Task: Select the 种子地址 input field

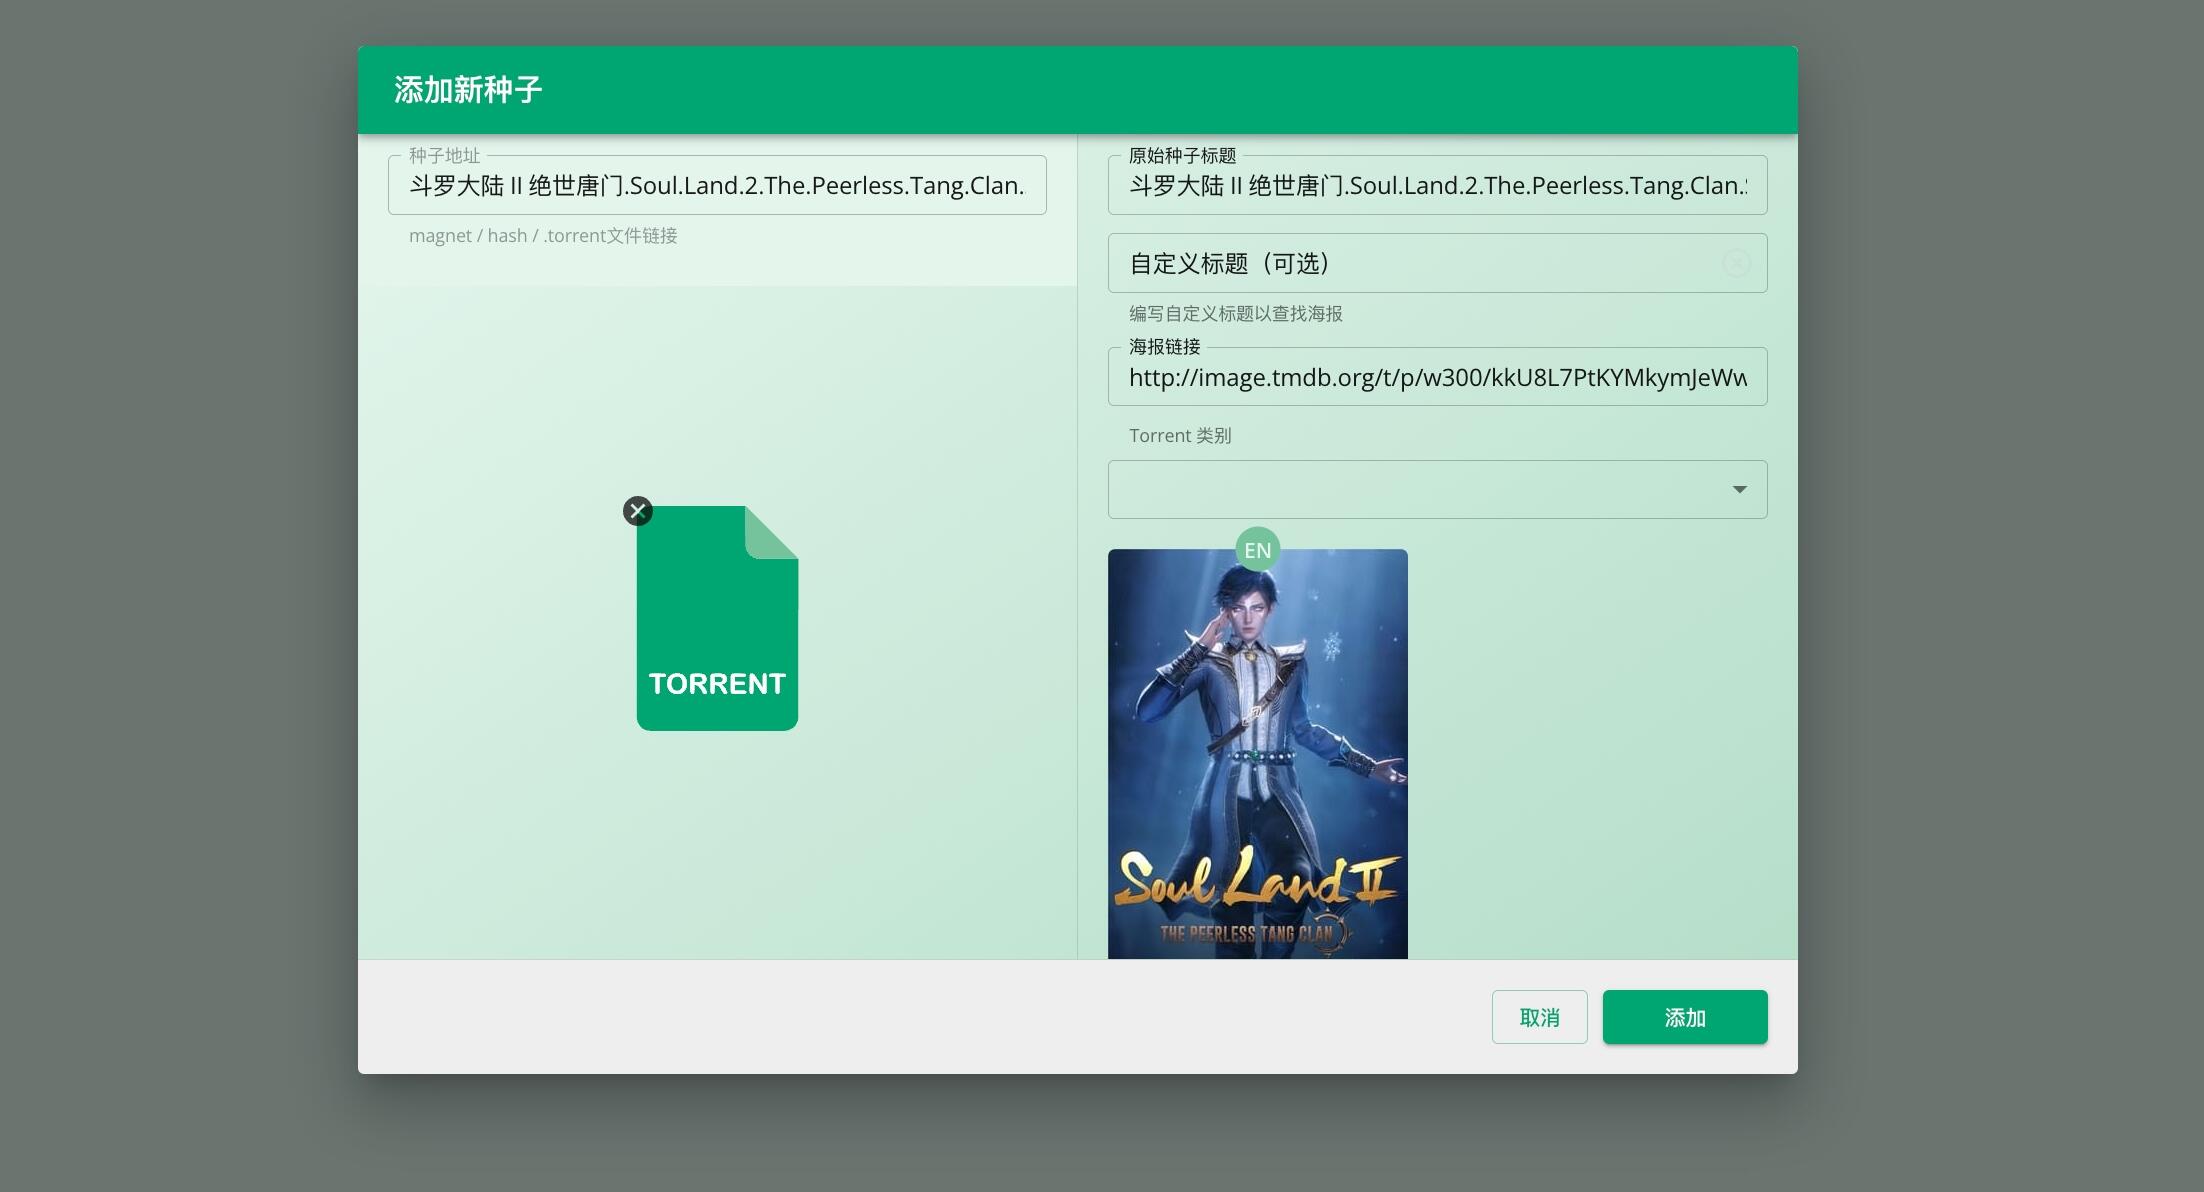Action: point(716,185)
